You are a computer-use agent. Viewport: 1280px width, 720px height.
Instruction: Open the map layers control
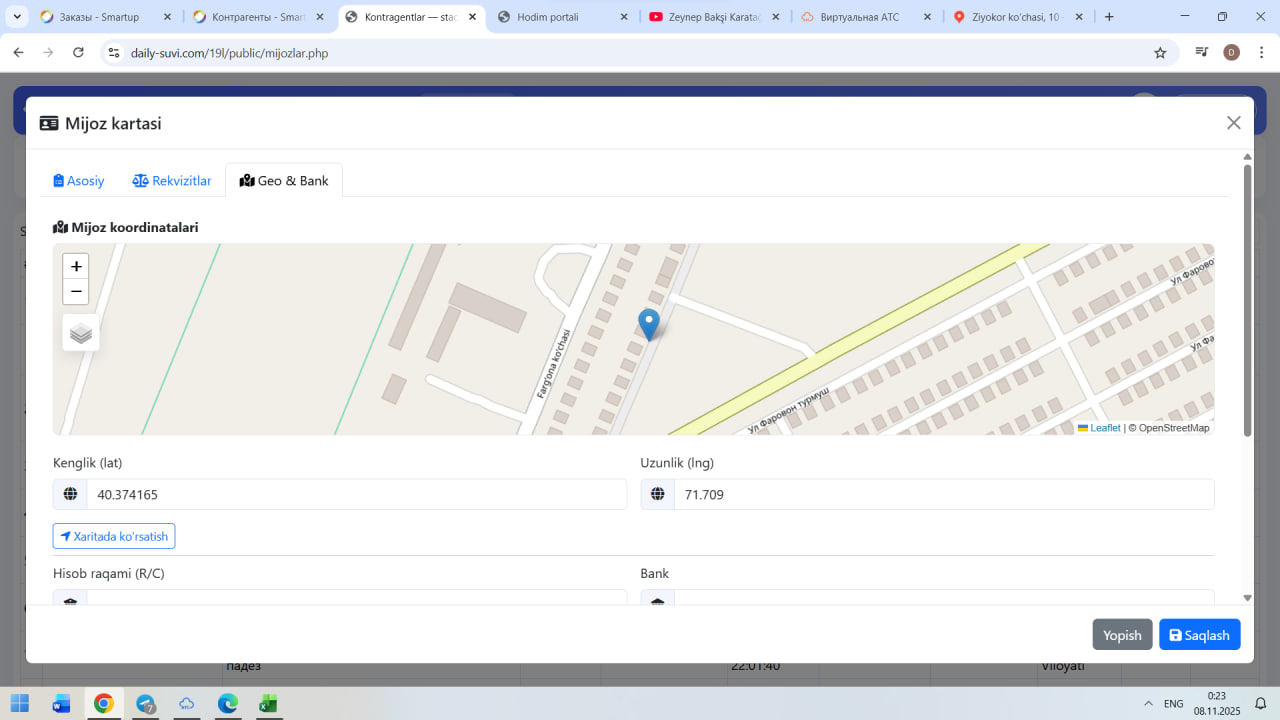point(81,333)
